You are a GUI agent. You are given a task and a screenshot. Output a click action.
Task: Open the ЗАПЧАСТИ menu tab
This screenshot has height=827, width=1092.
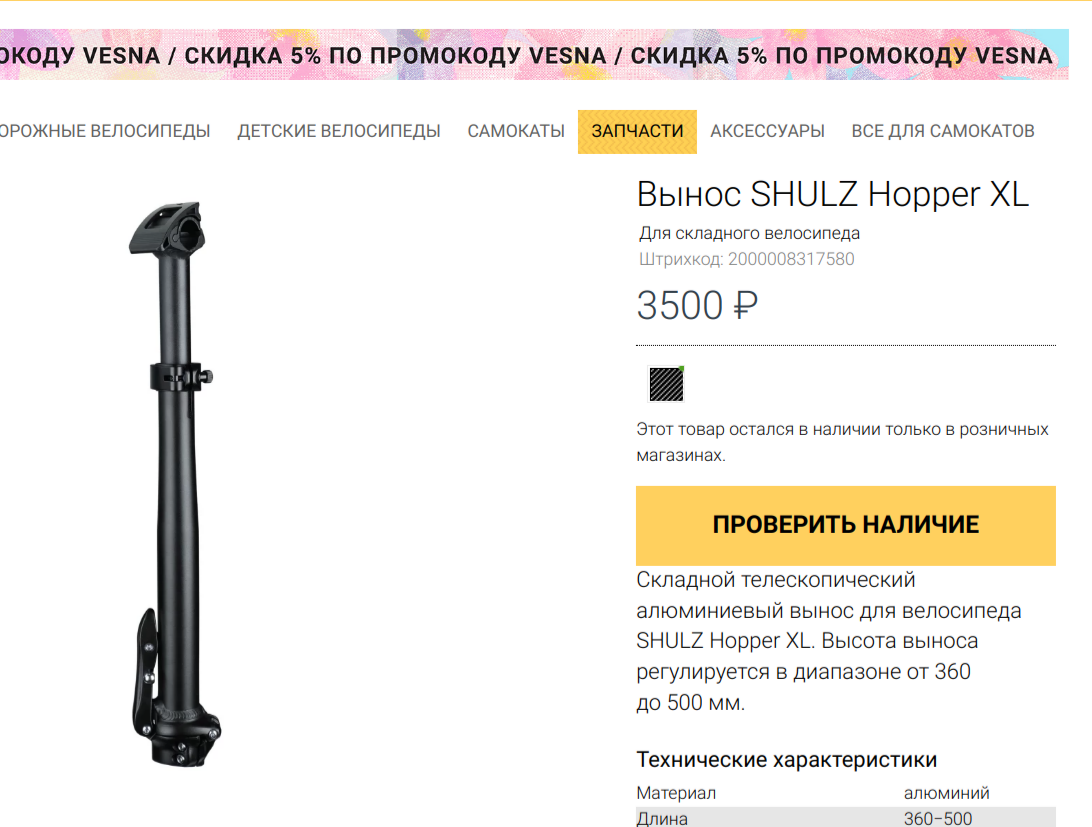[637, 132]
